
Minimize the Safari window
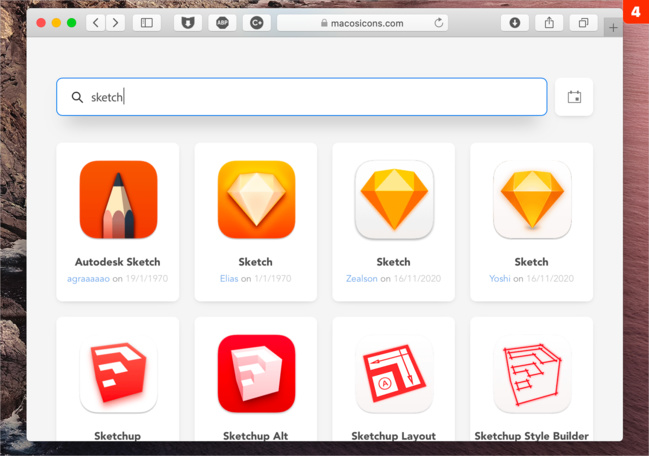coord(56,23)
